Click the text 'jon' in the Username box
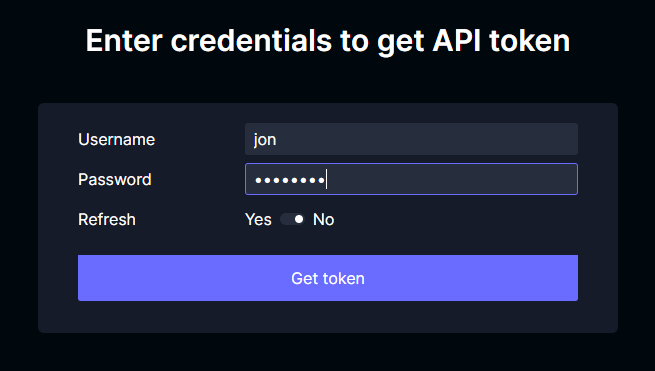 click(x=265, y=140)
